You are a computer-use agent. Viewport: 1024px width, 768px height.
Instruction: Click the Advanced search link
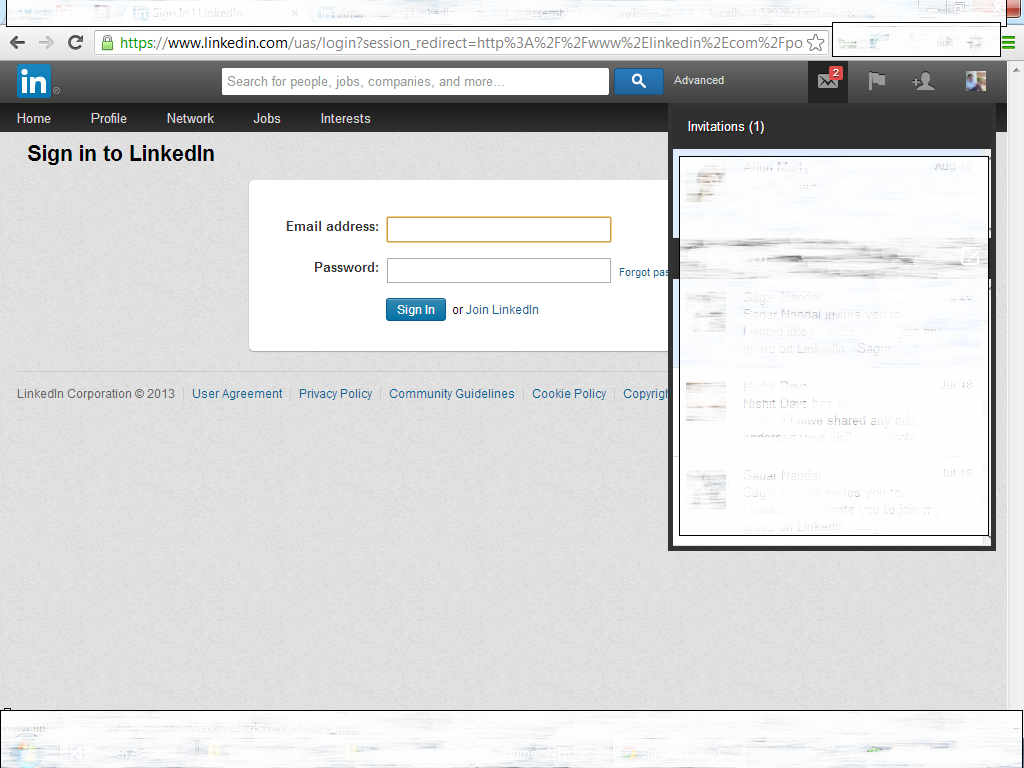[x=699, y=80]
